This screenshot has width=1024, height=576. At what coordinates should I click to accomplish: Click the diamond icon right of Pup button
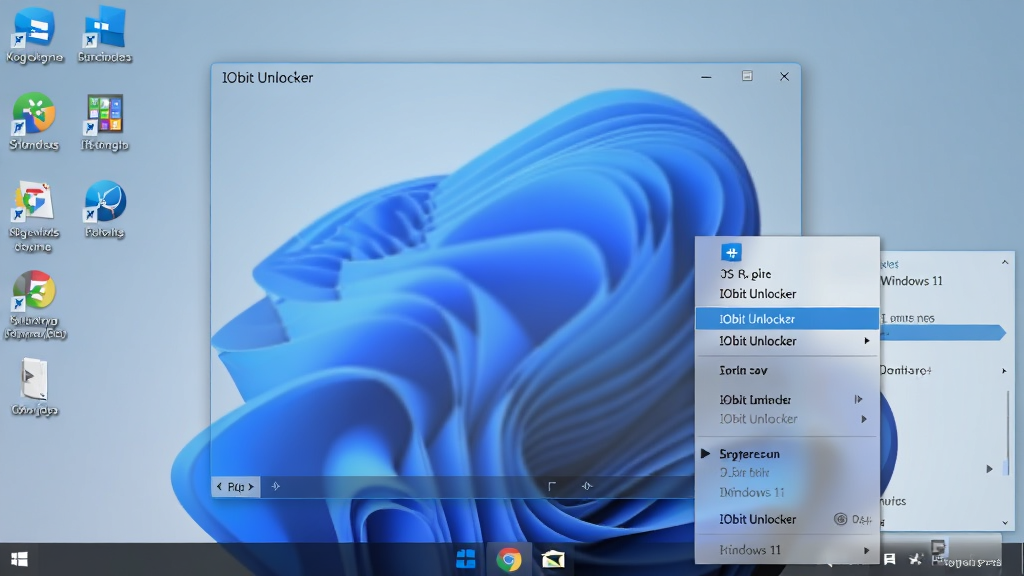(x=276, y=486)
